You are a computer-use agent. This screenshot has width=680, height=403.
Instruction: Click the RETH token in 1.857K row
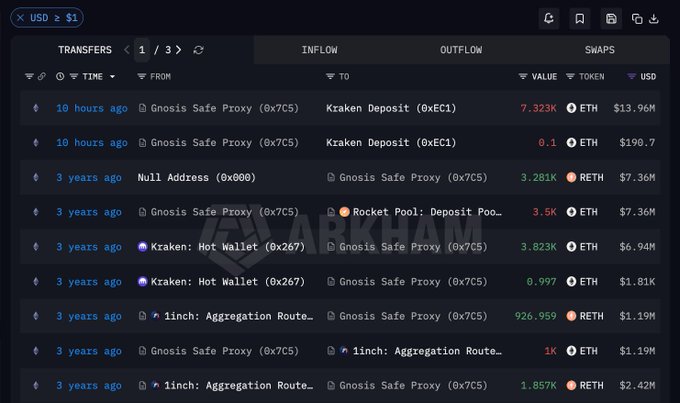tap(585, 386)
